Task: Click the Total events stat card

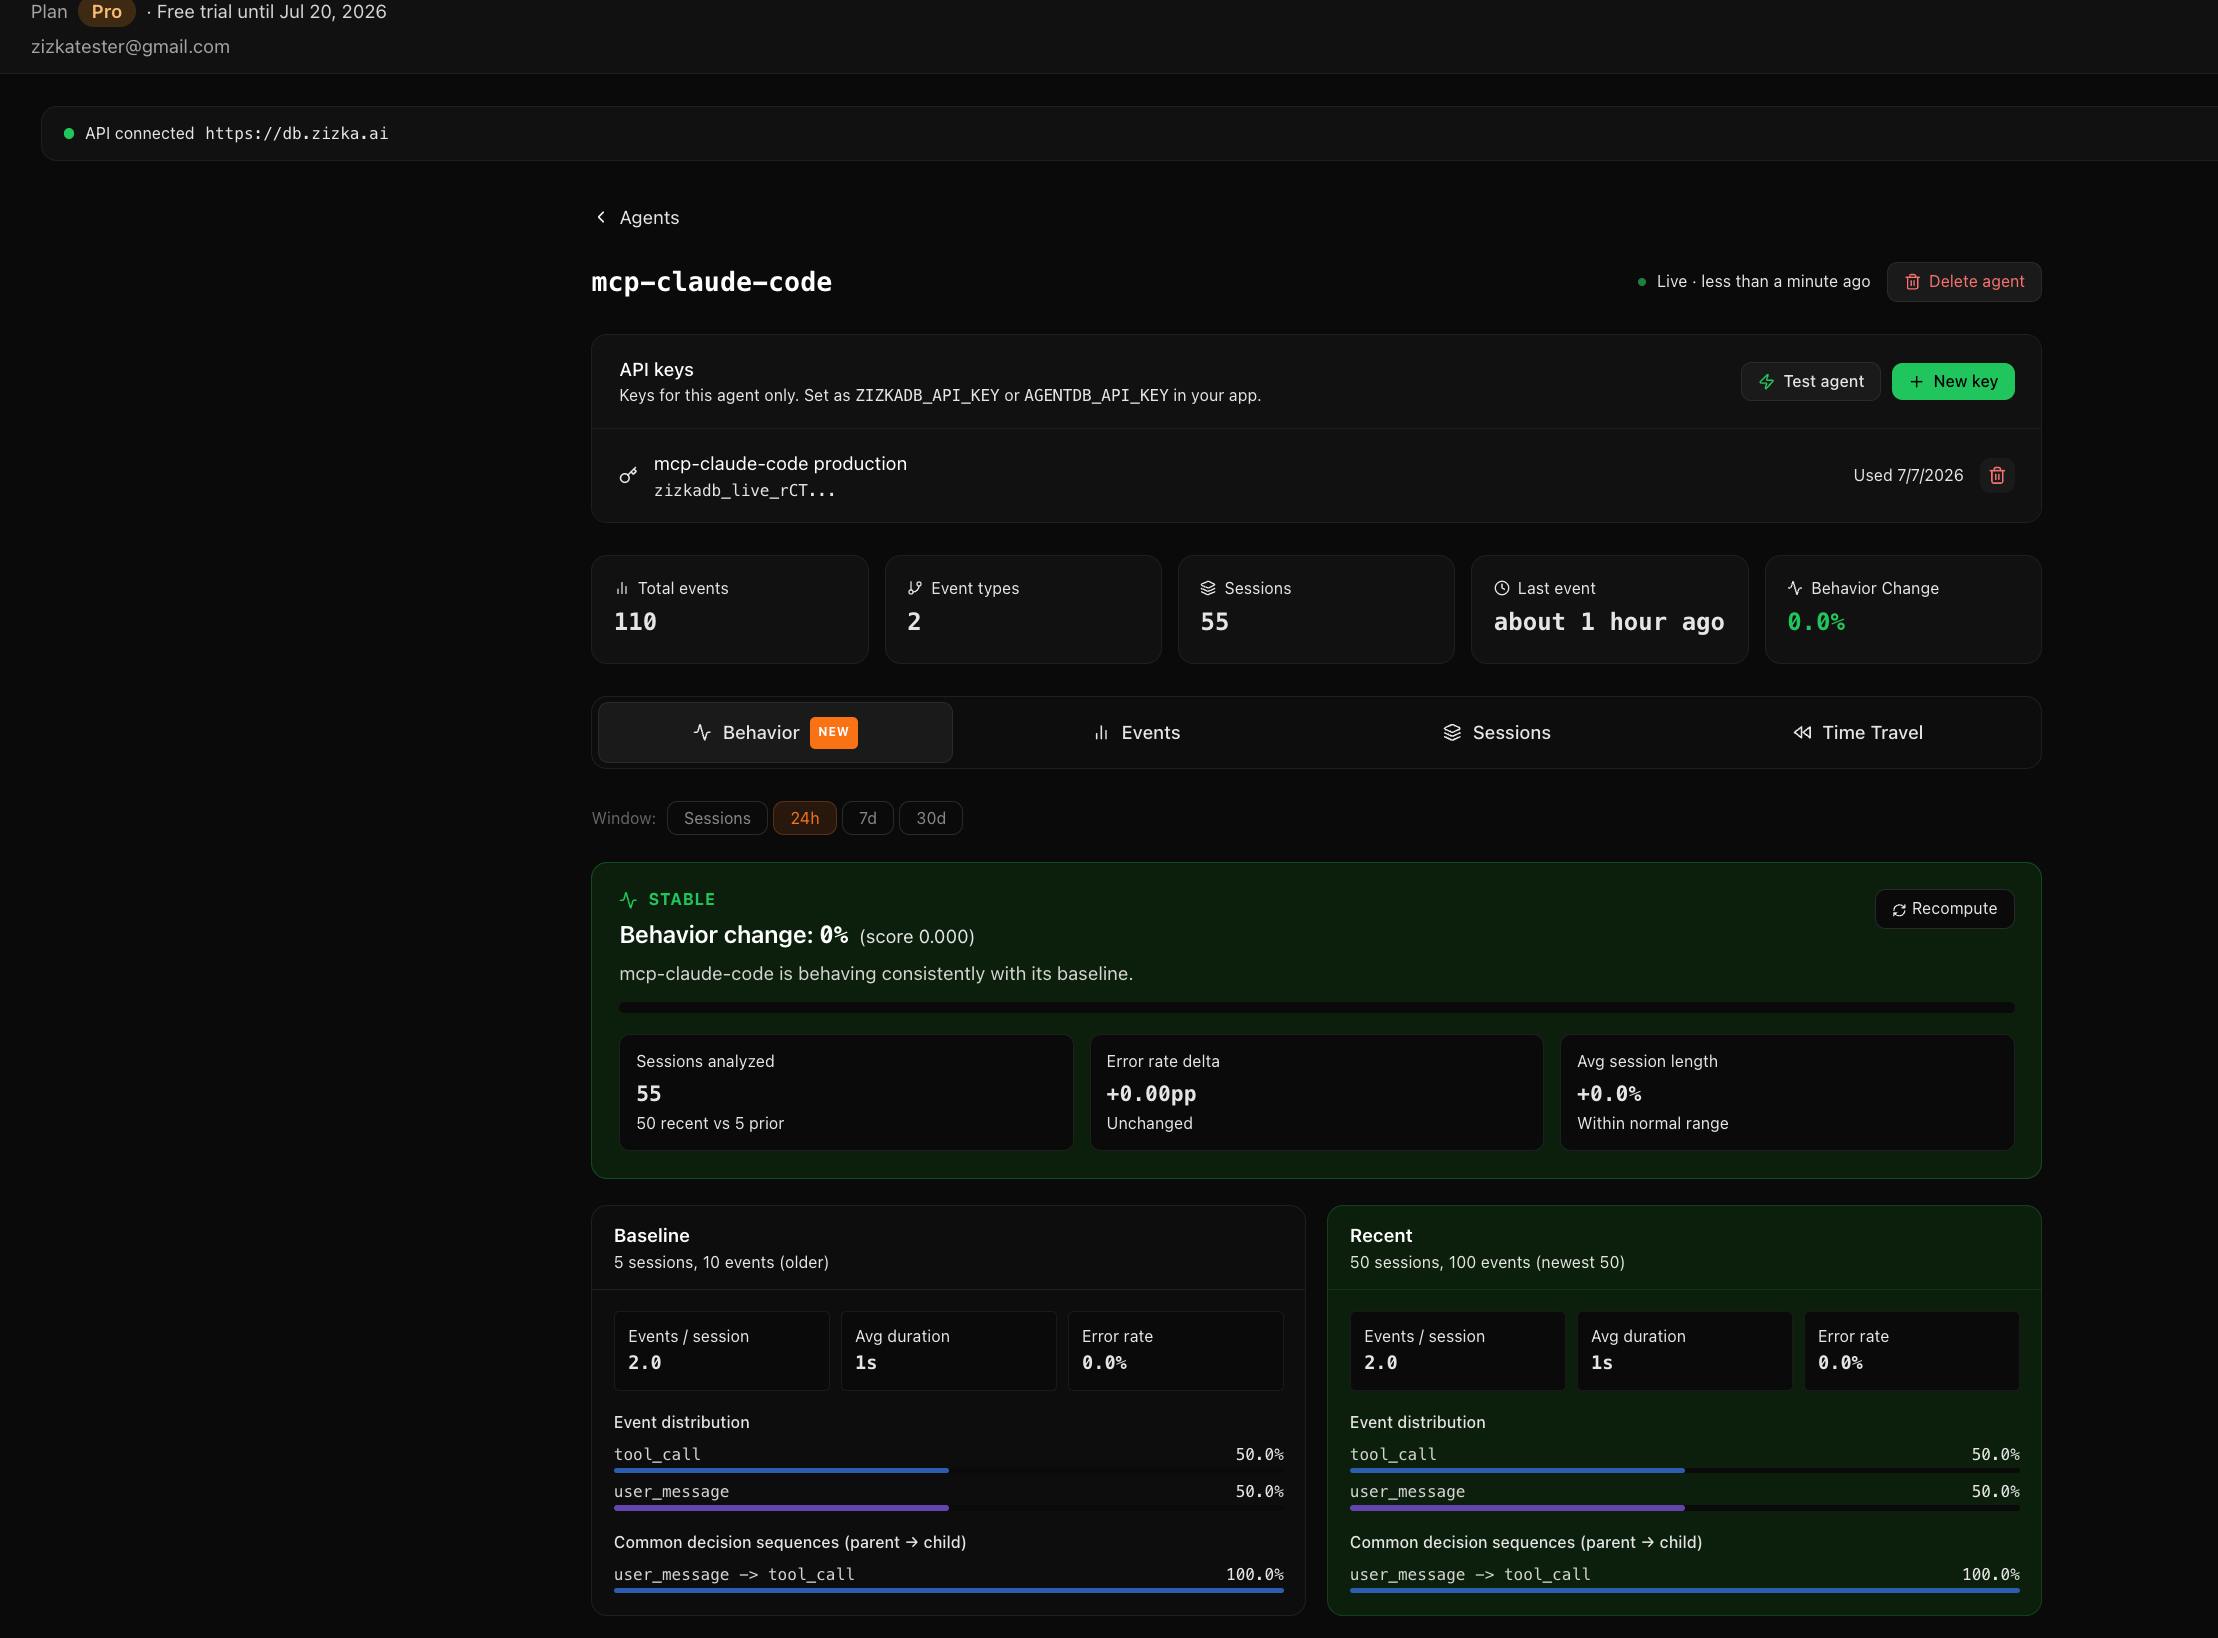Action: coord(729,609)
